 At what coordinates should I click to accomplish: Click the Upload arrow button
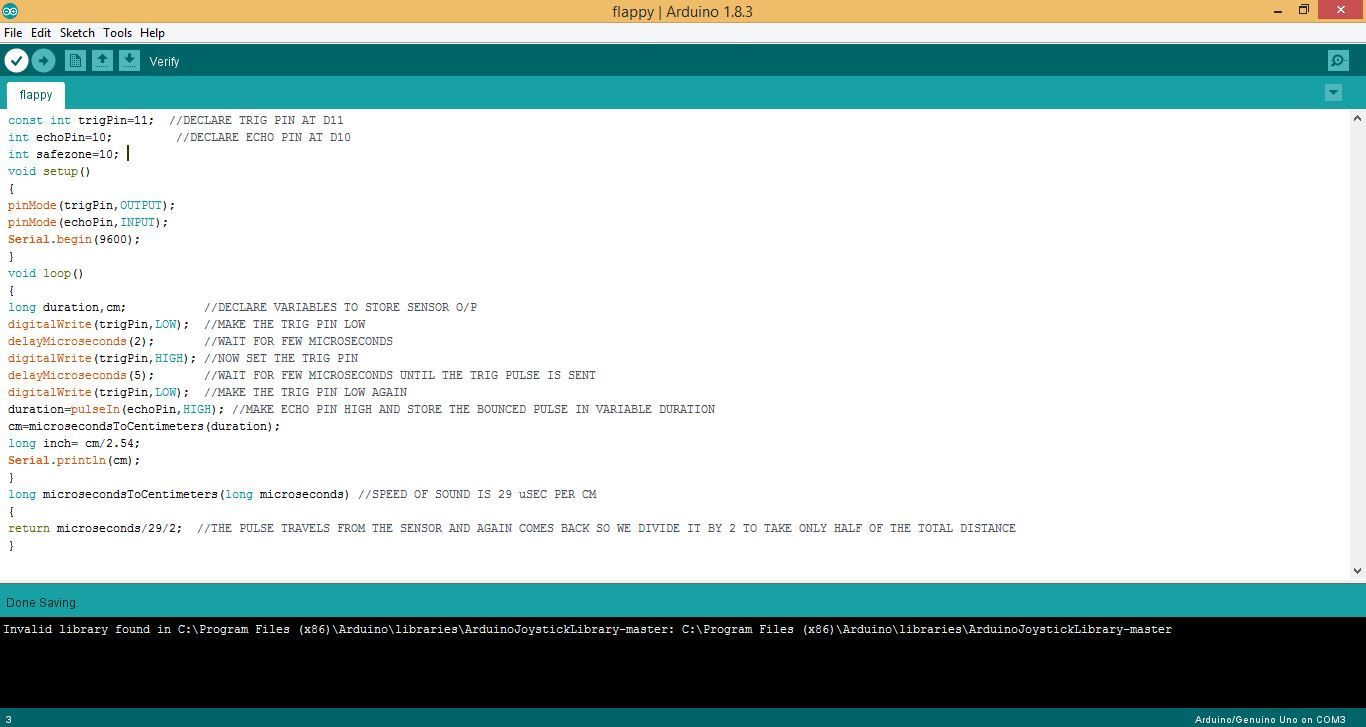coord(43,61)
